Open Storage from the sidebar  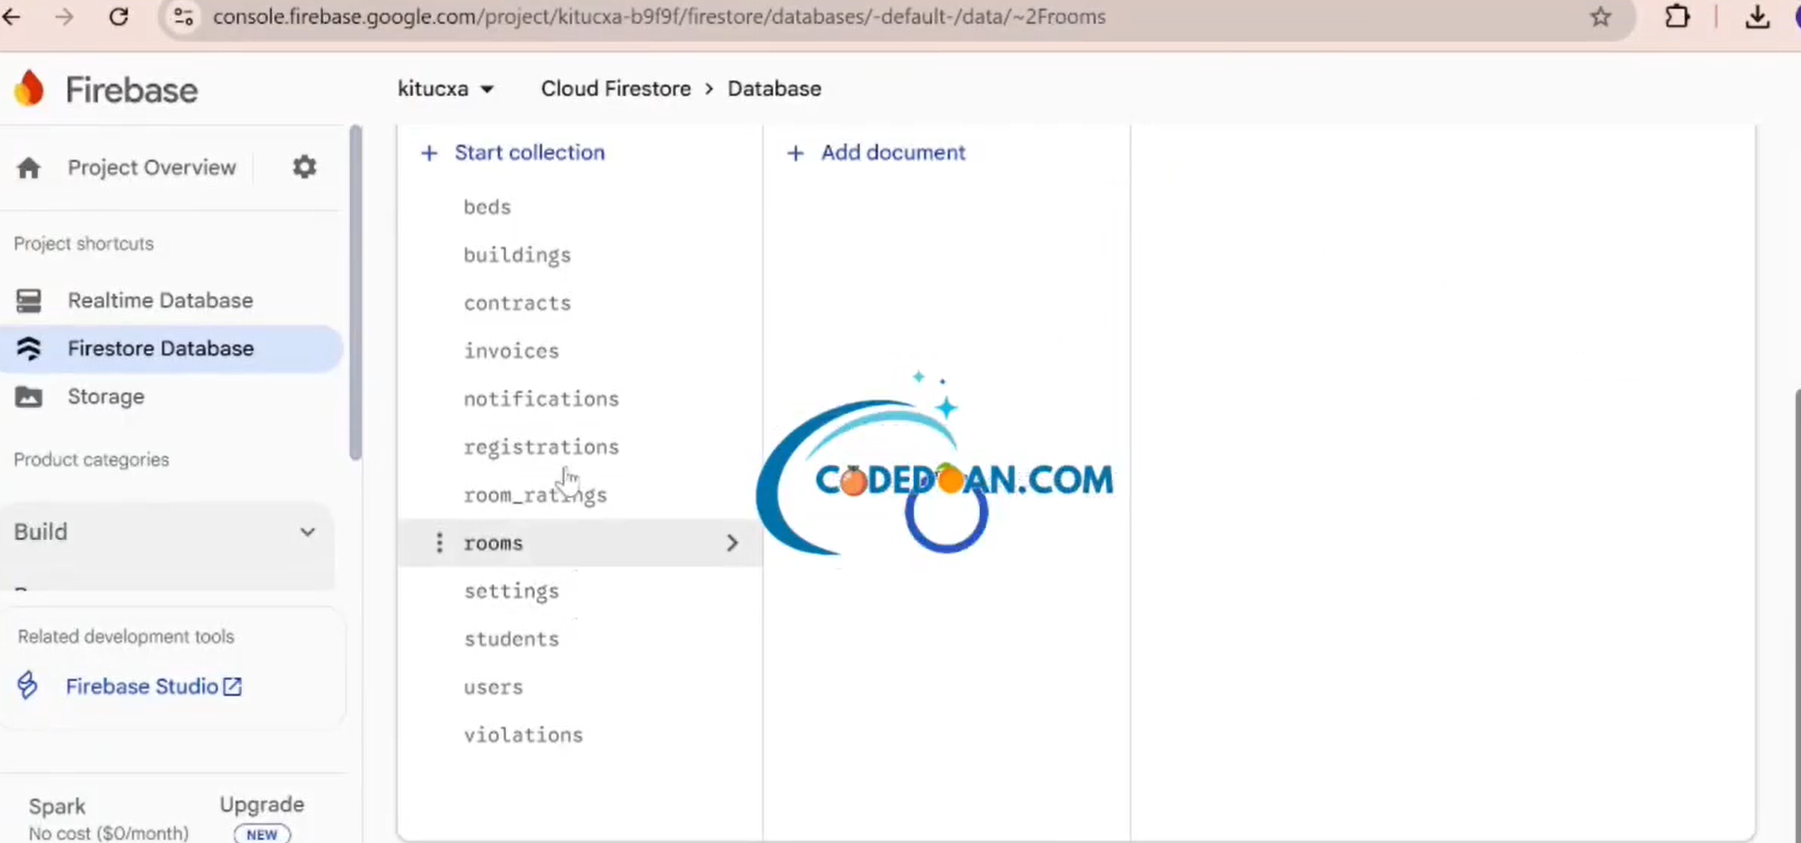coord(106,397)
